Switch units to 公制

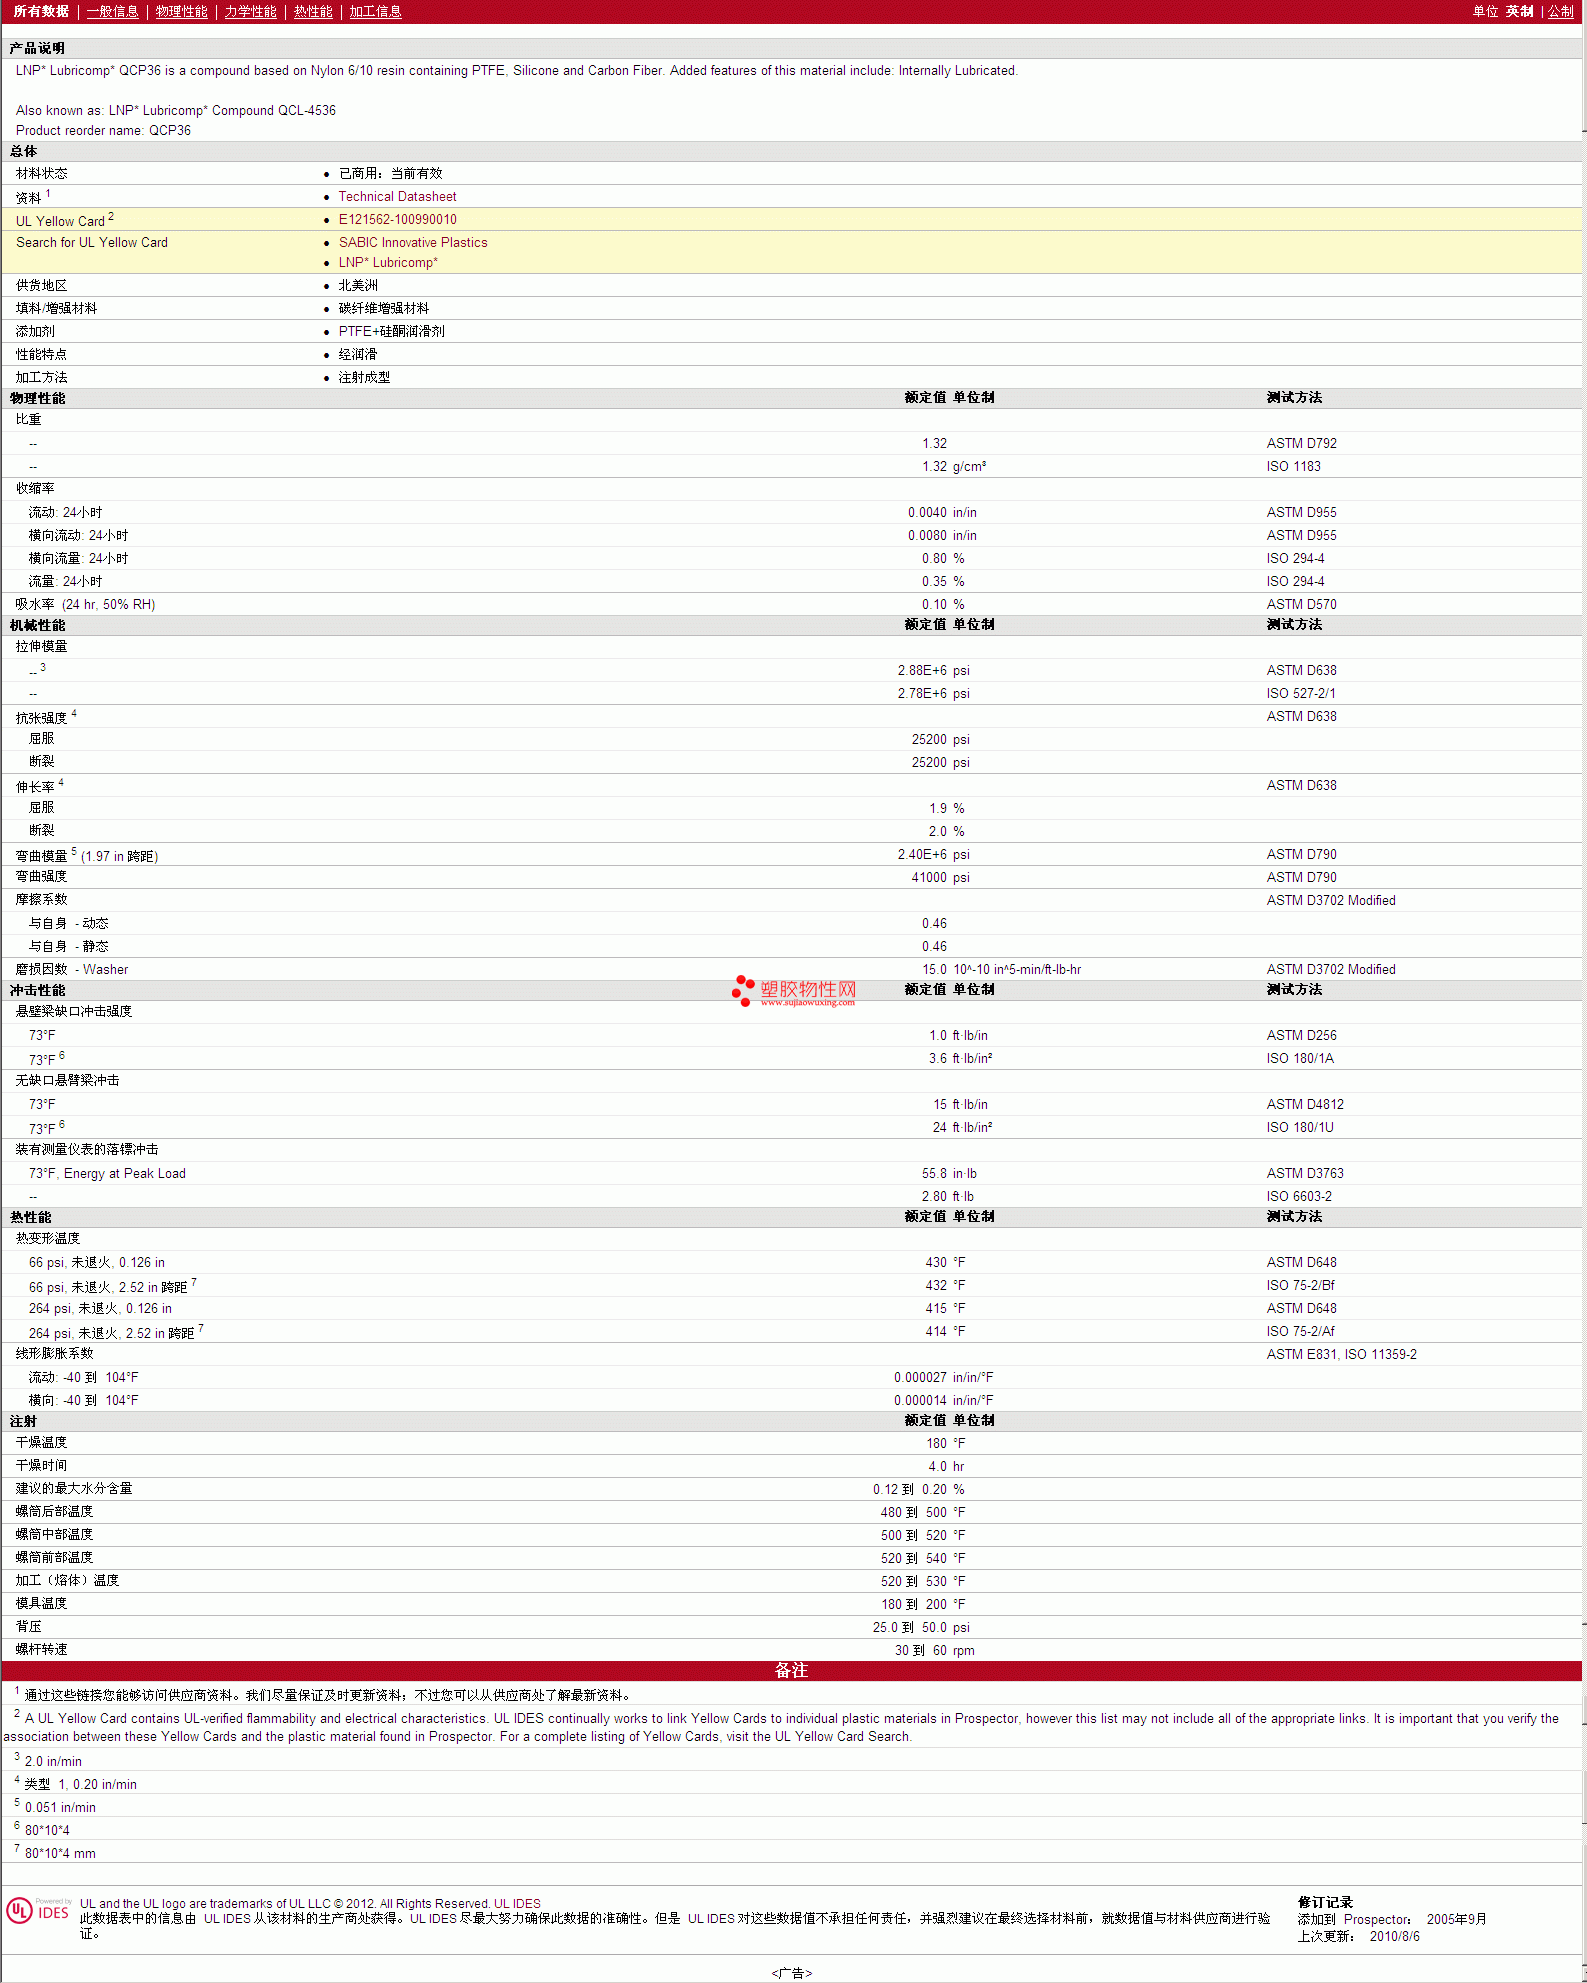1561,11
